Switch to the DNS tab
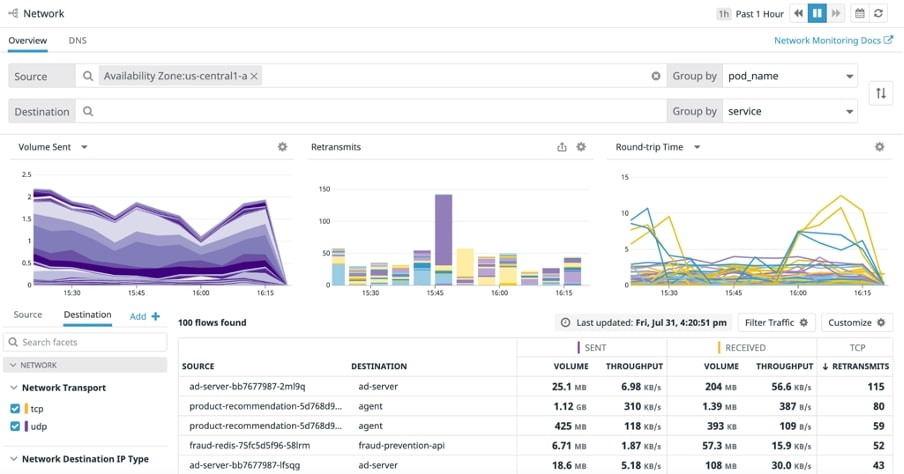Viewport: 904px width, 474px height. tap(77, 41)
